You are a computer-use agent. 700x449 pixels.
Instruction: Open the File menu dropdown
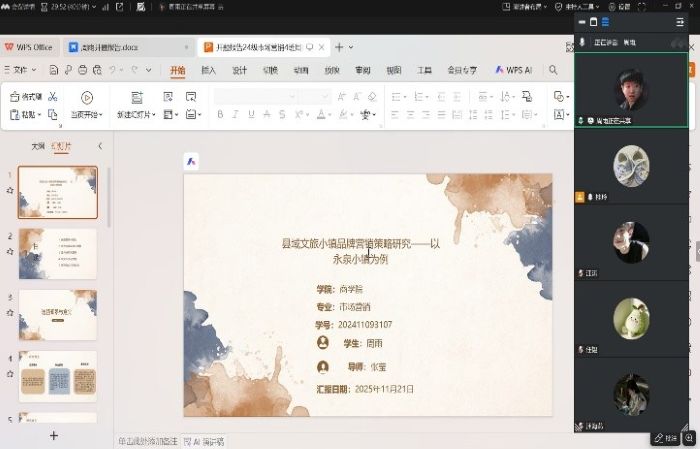pyautogui.click(x=24, y=71)
